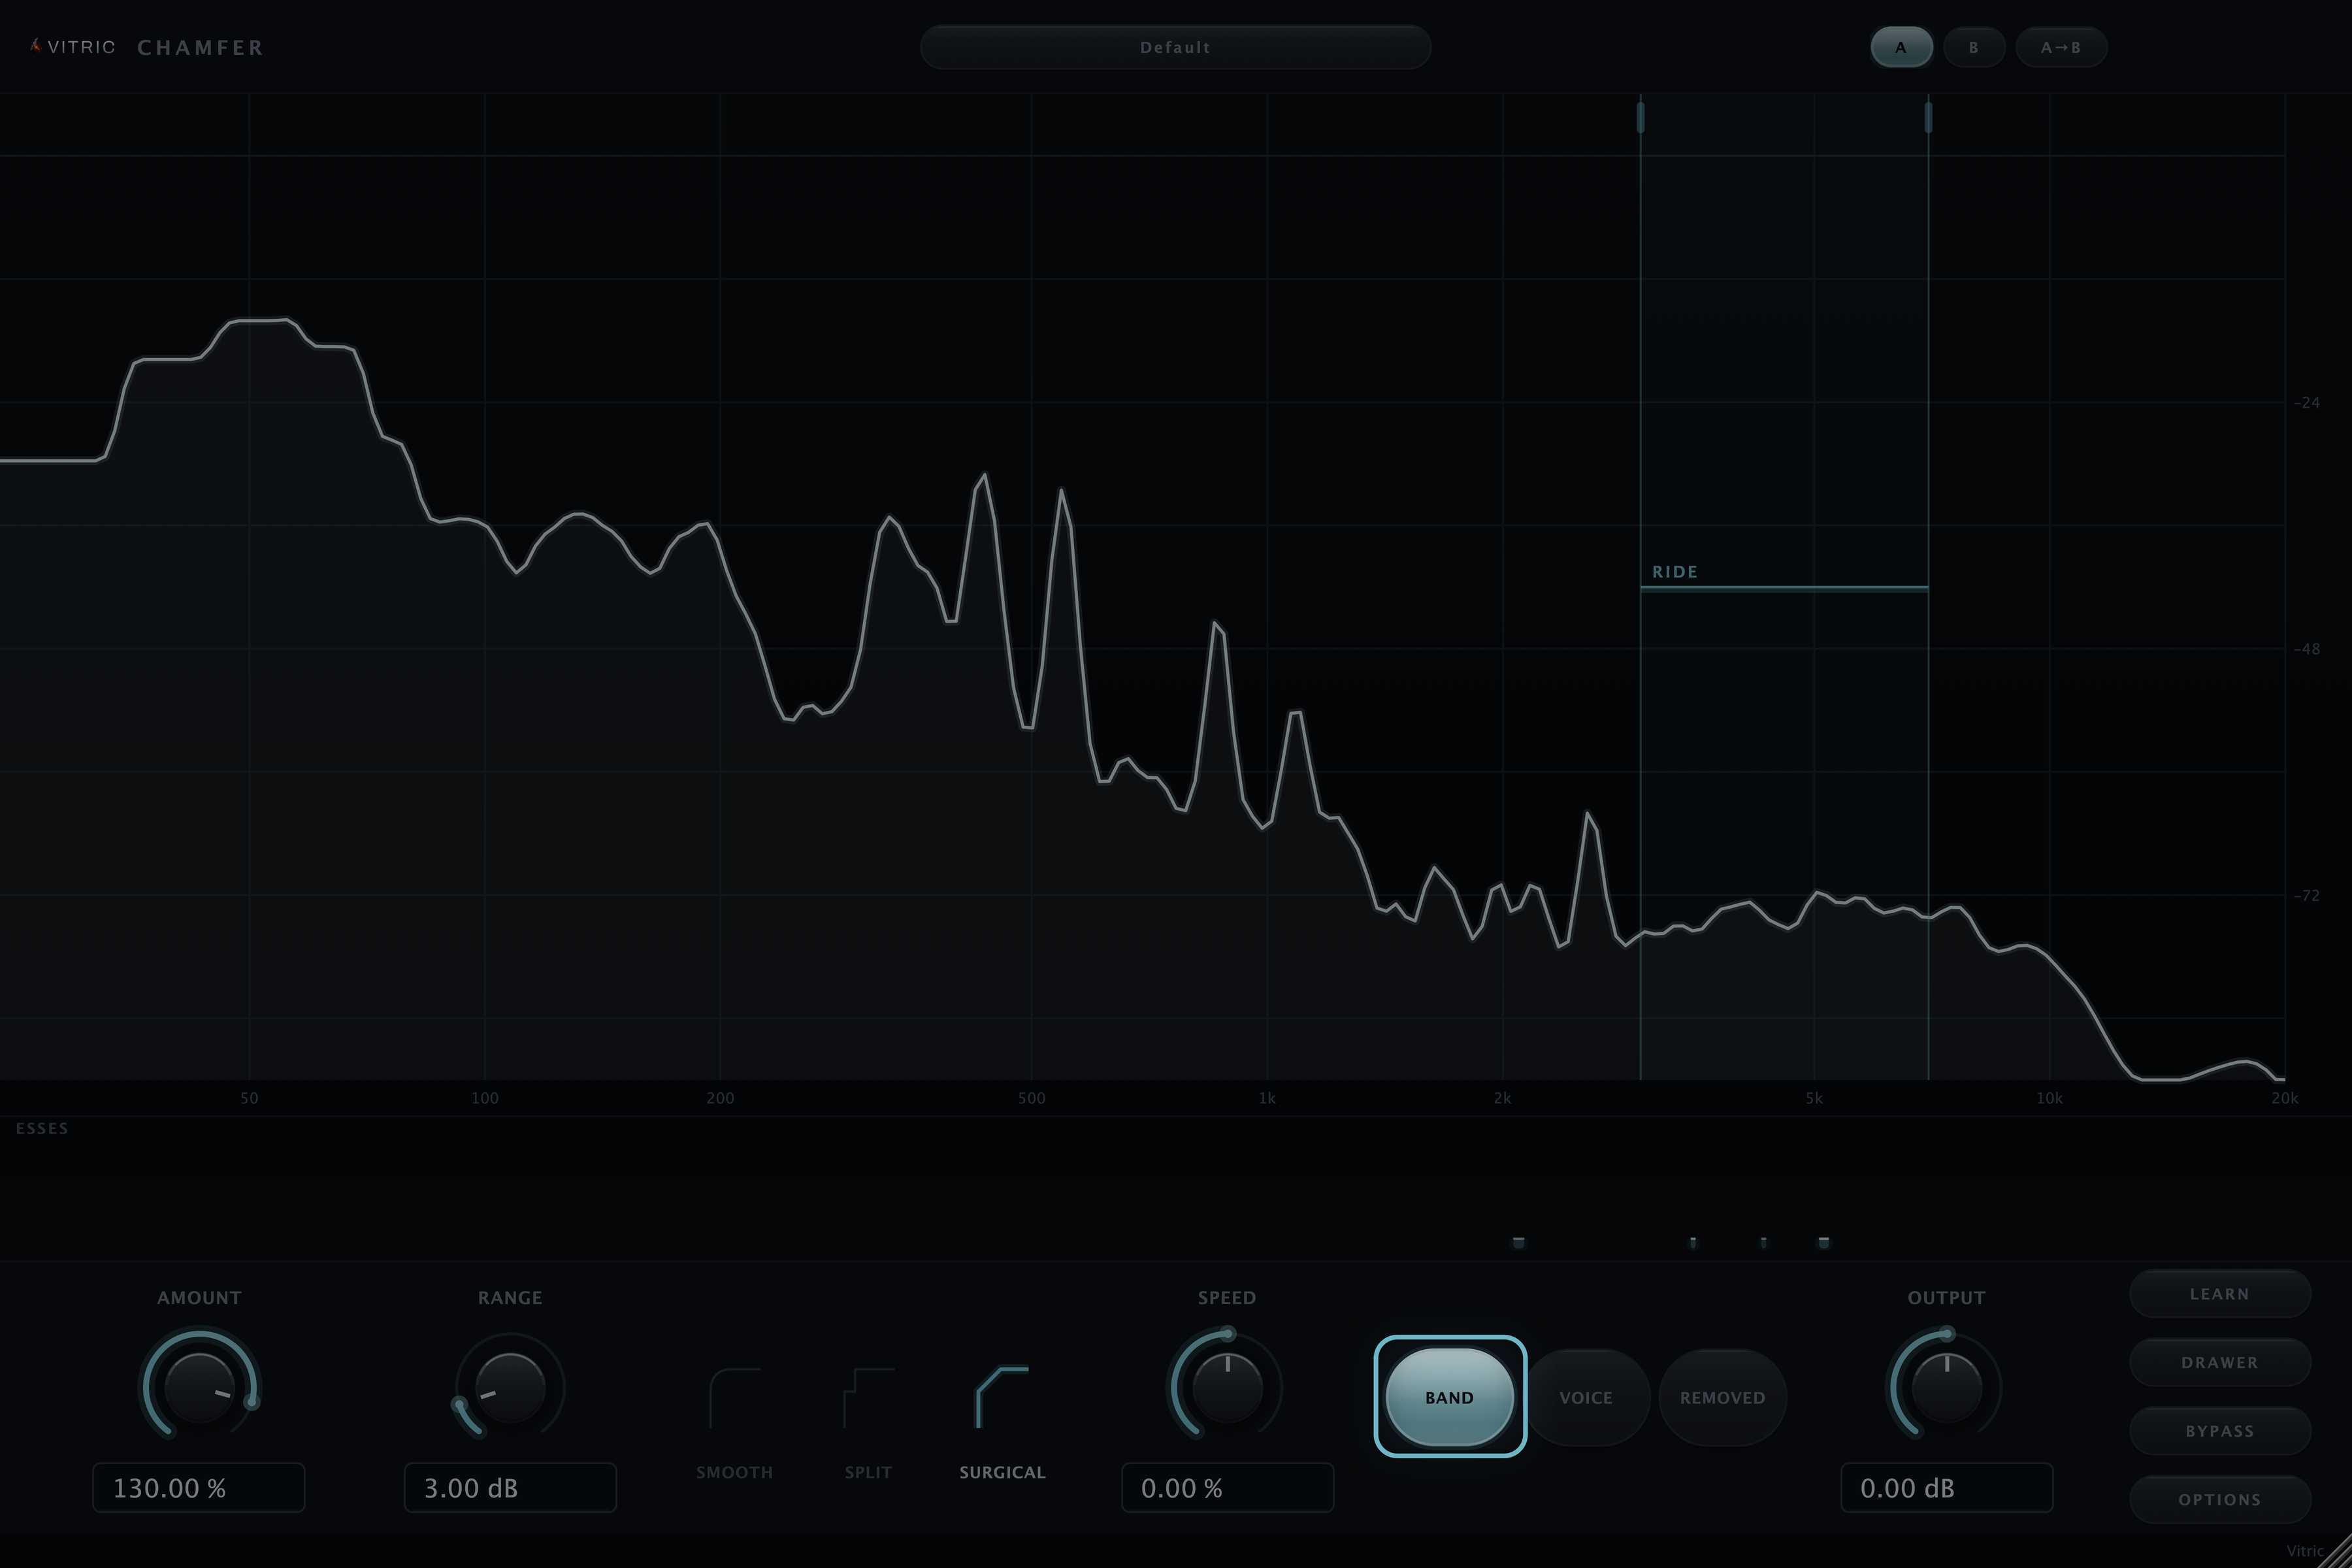Listen to the Band signal
Screen dimensions: 2352x1568
(x=1449, y=1397)
